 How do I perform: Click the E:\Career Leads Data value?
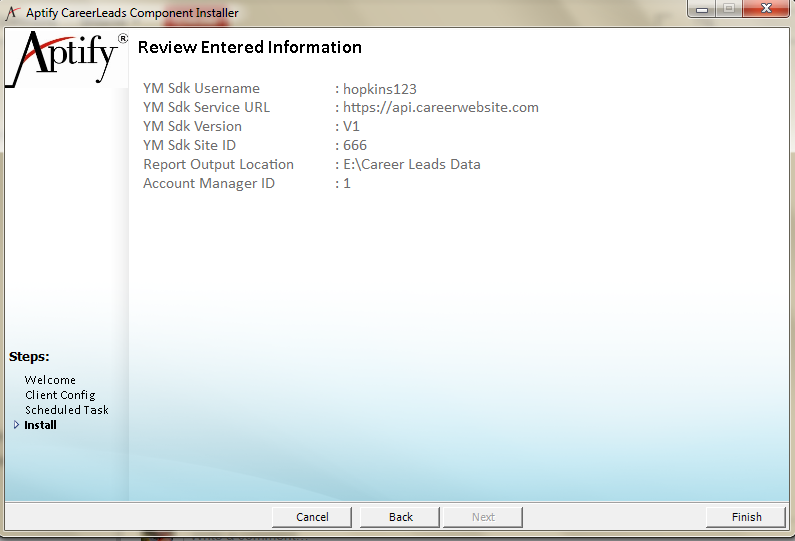(412, 164)
